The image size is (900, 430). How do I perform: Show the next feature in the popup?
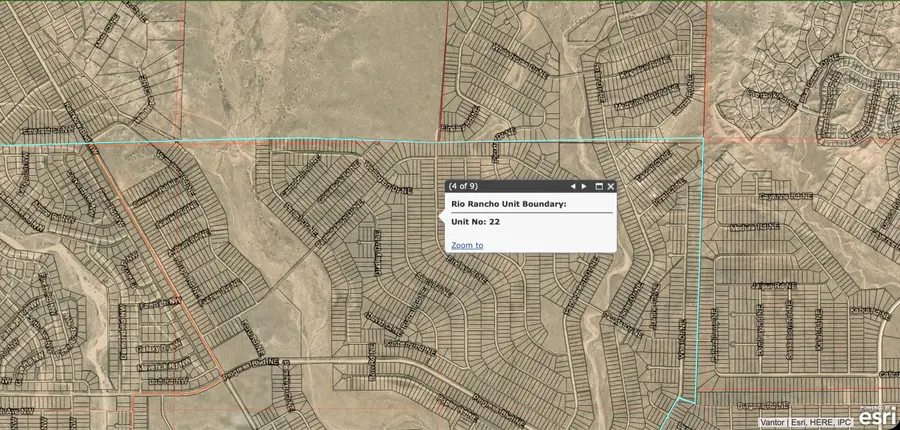point(584,187)
